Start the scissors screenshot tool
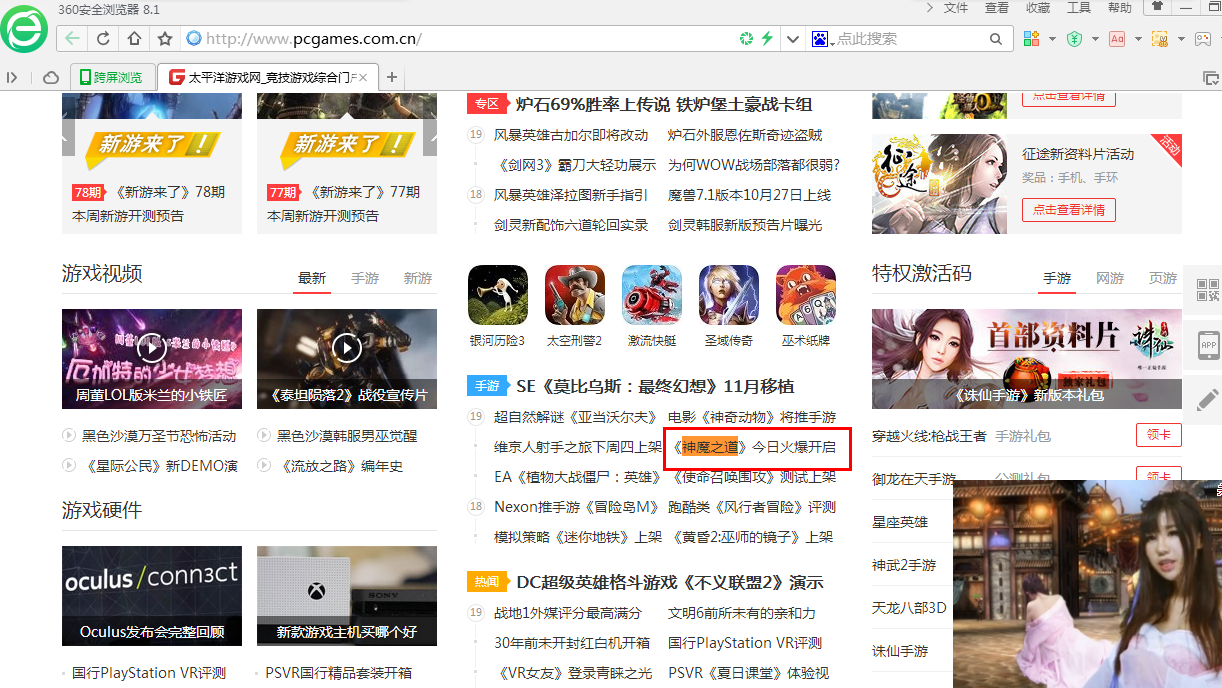 [1160, 39]
